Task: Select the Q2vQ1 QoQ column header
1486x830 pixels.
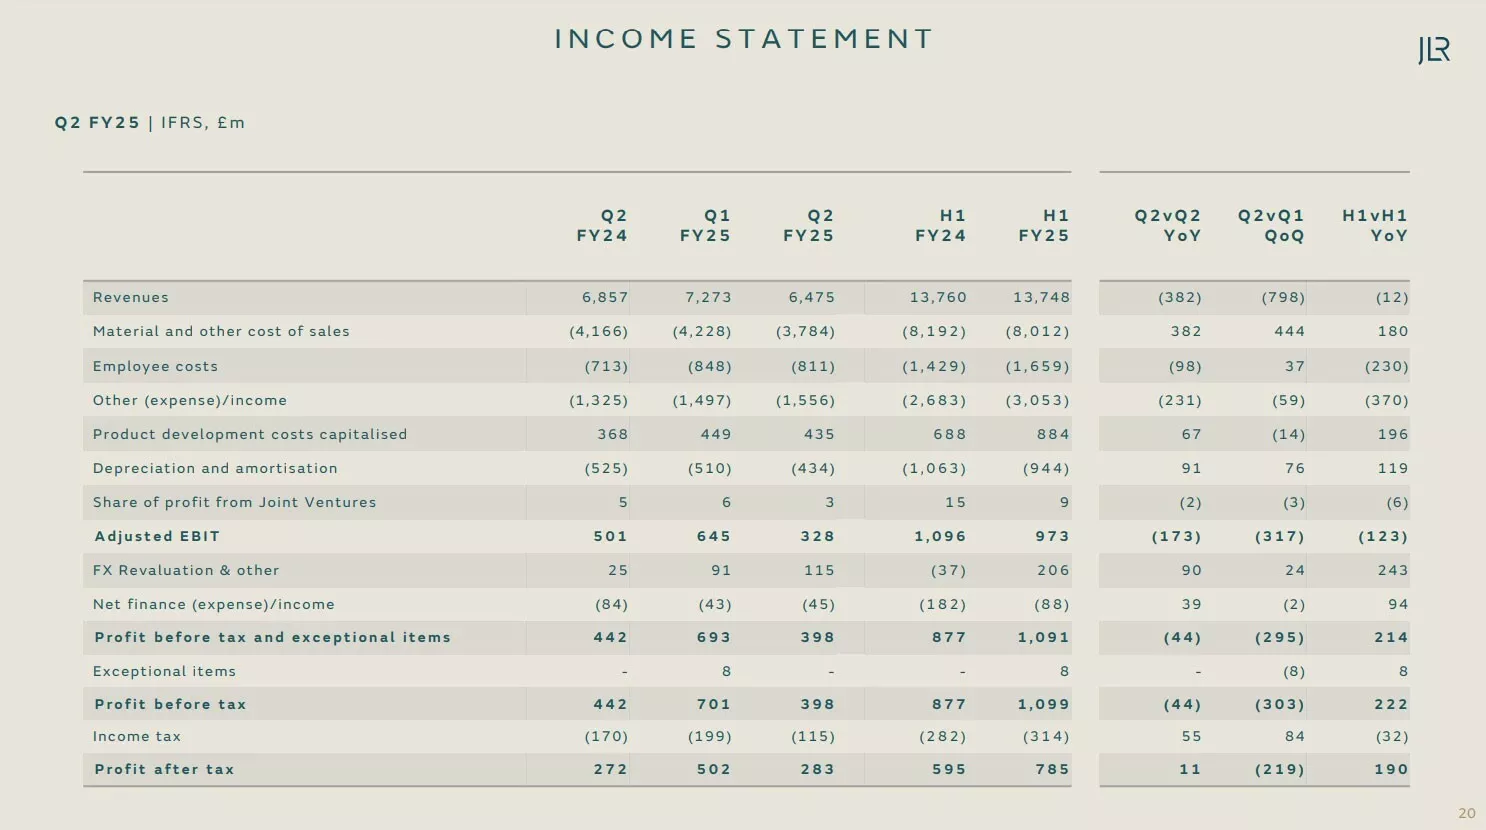Action: tap(1271, 226)
